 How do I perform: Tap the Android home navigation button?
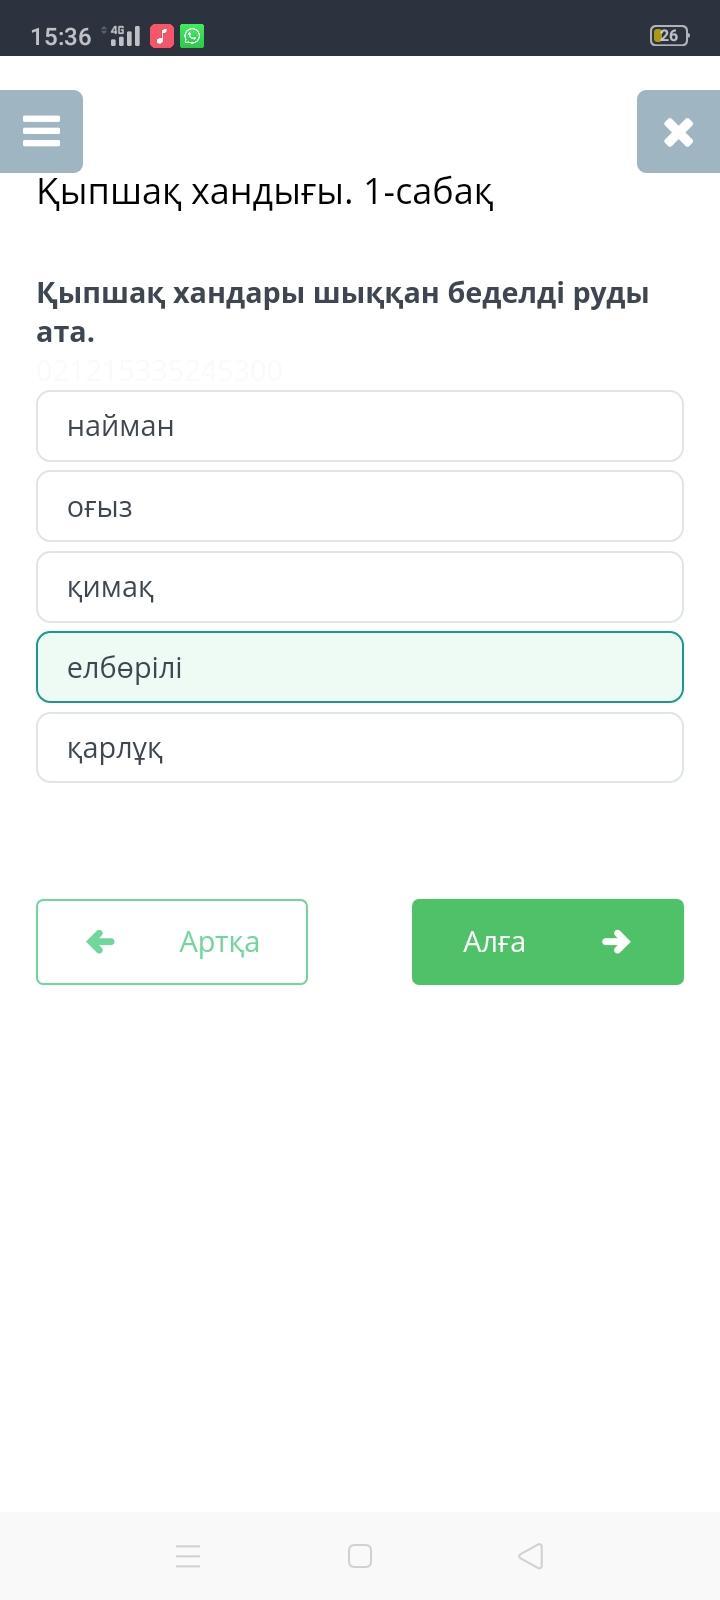click(360, 1556)
